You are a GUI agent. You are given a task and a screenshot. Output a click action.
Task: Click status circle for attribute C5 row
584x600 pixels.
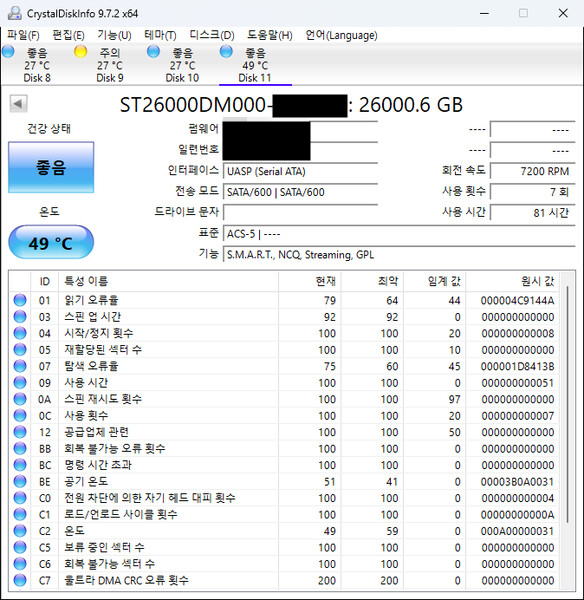(x=20, y=547)
